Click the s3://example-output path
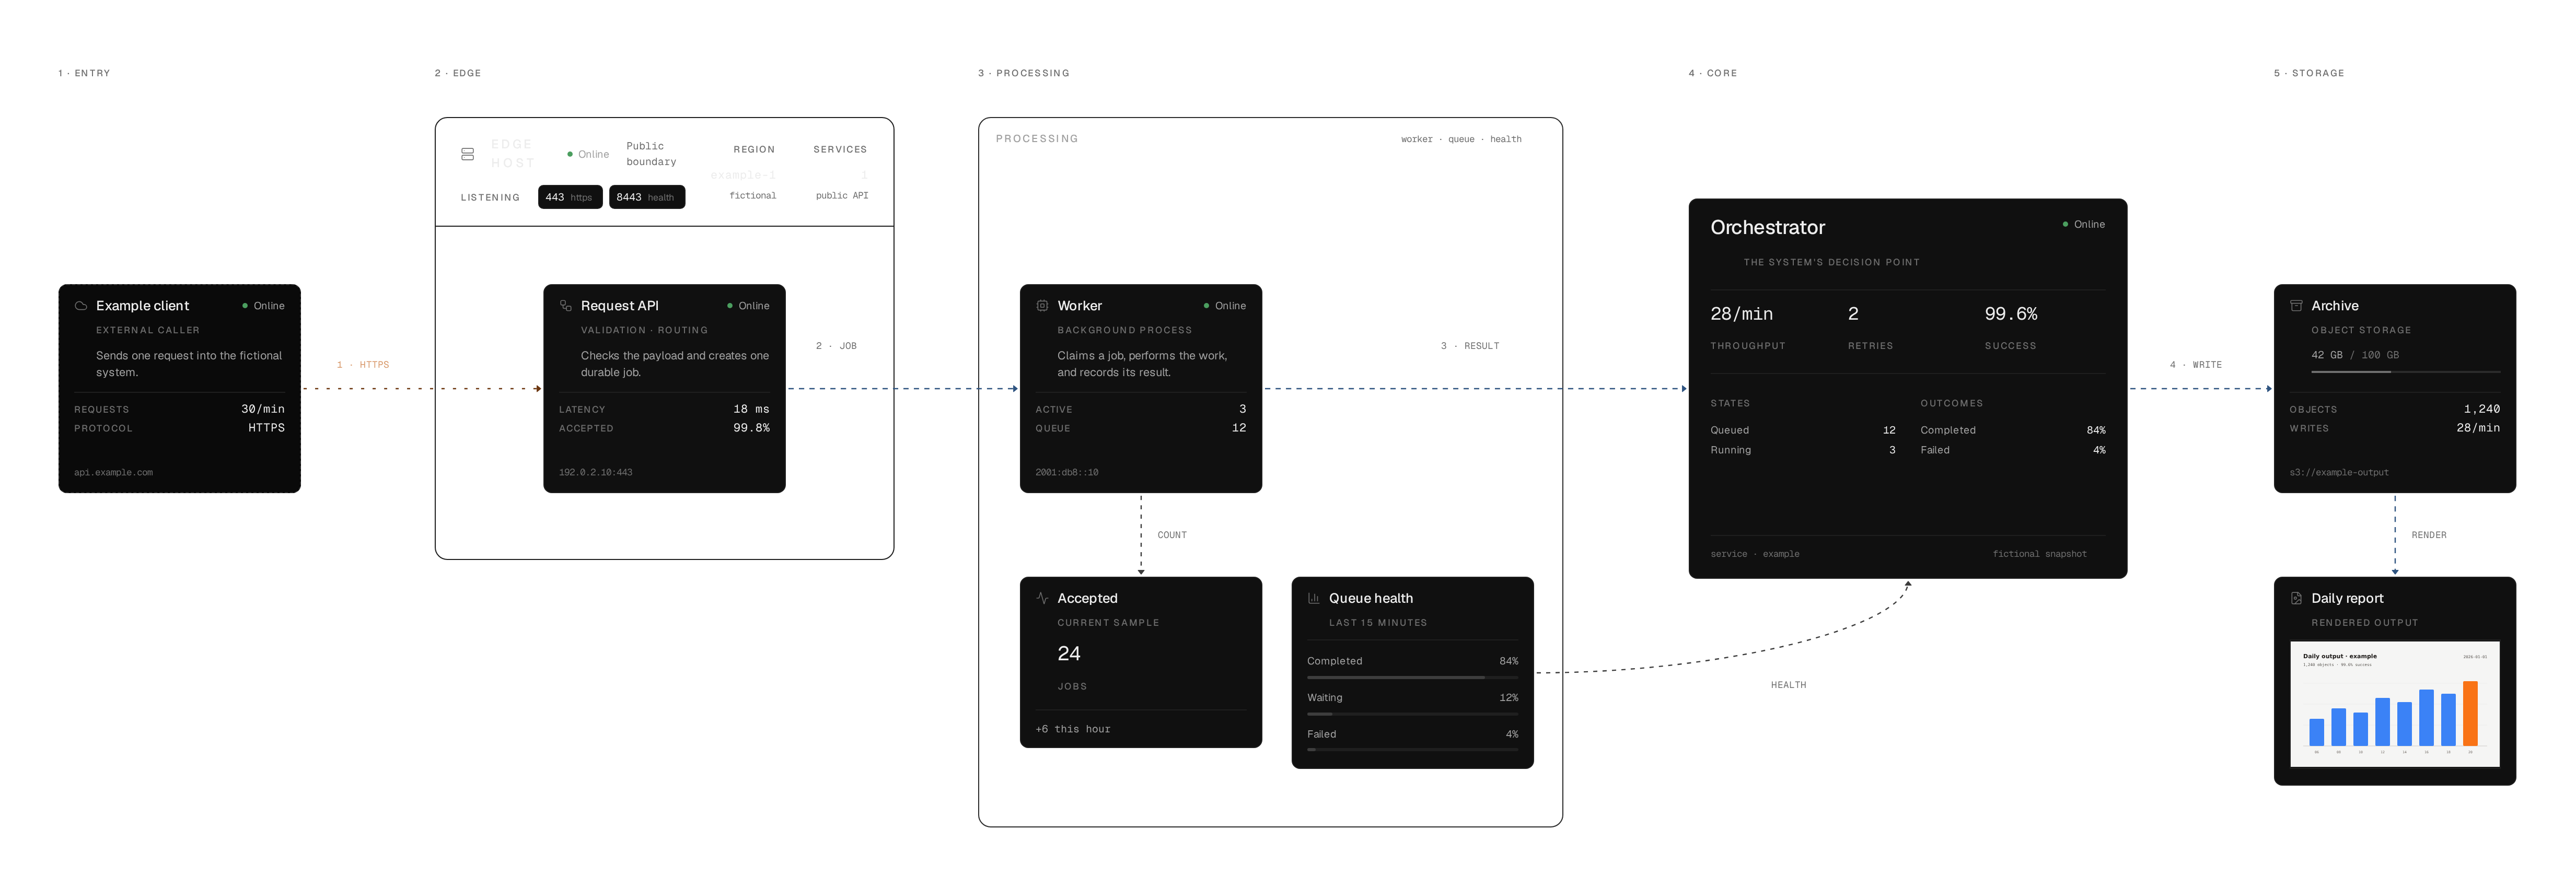This screenshot has height=887, width=2576. (2338, 472)
